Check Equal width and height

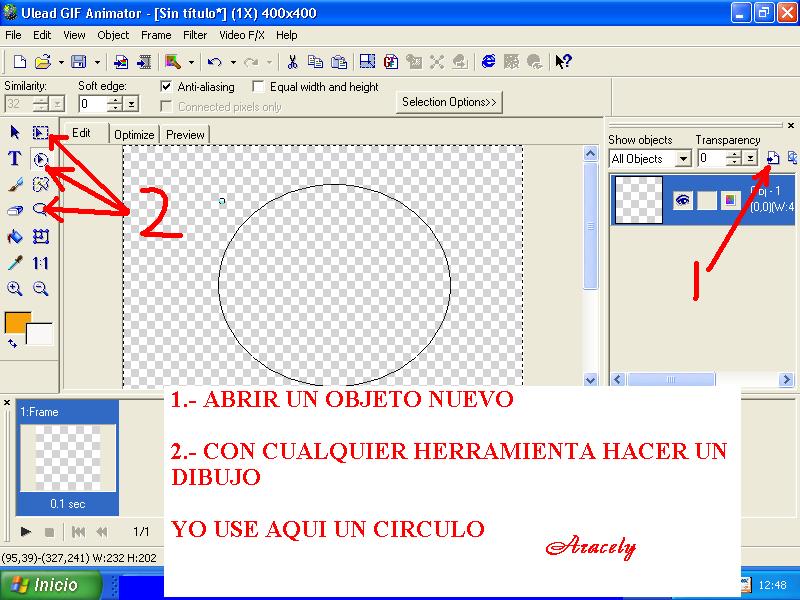(x=258, y=86)
